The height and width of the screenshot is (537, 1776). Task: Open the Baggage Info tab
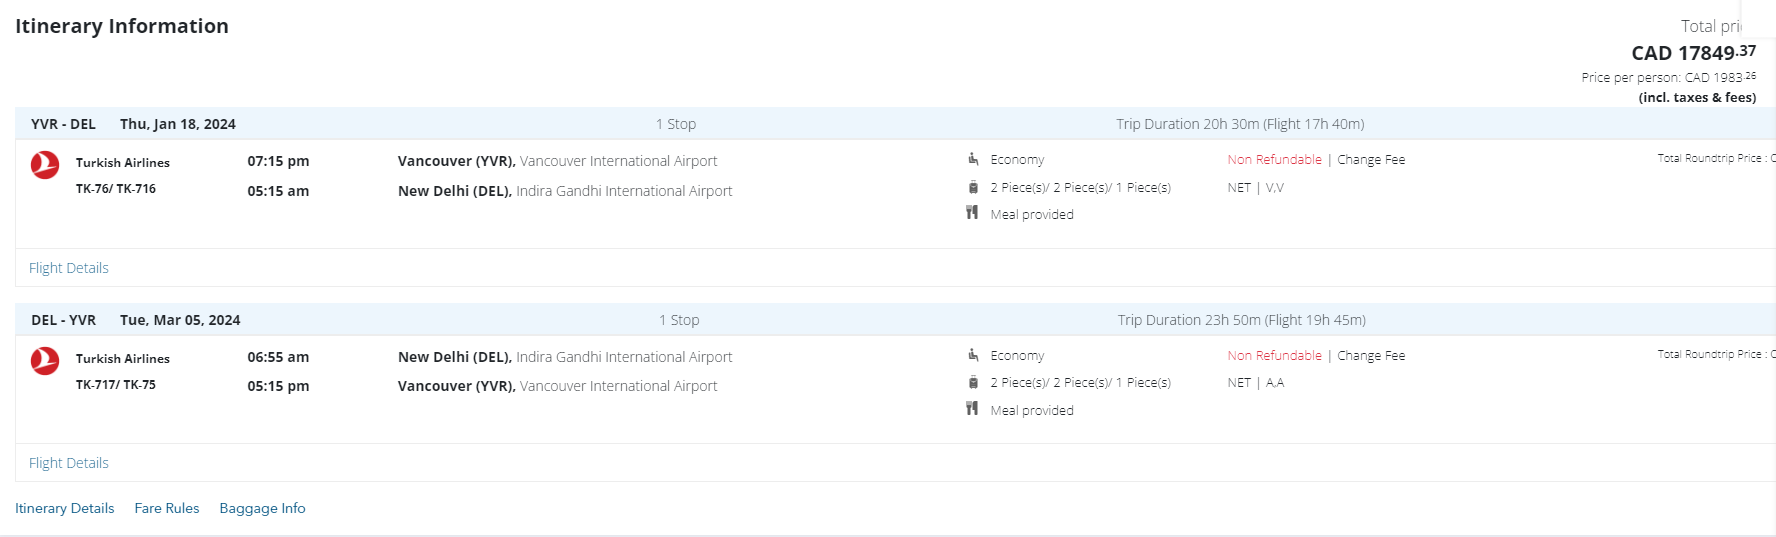click(262, 508)
